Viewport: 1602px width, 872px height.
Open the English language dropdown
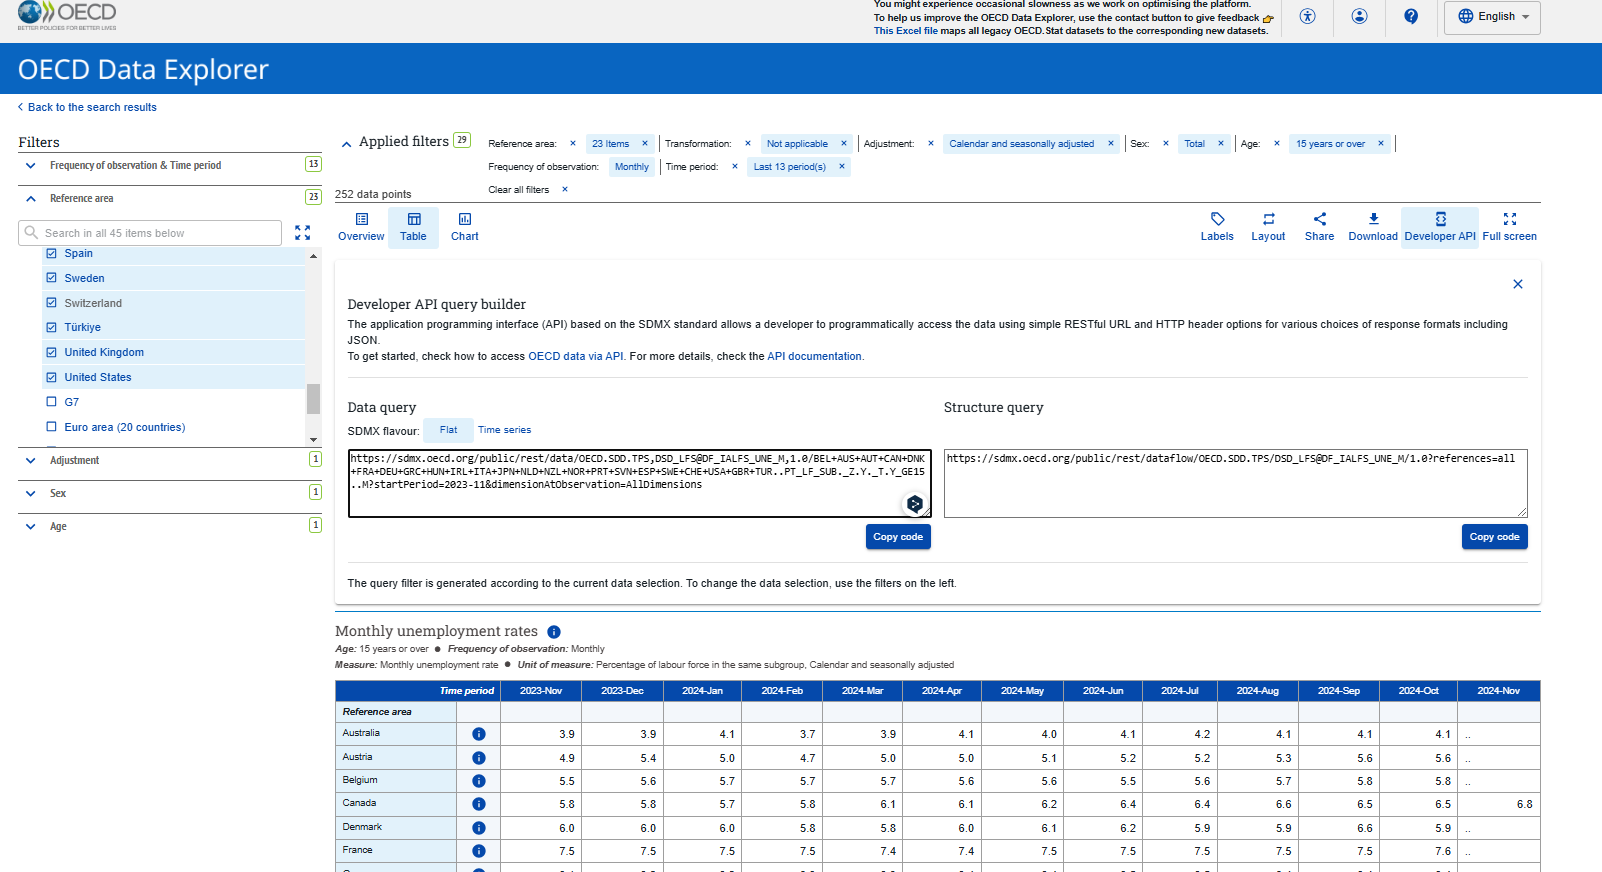[x=1492, y=17]
